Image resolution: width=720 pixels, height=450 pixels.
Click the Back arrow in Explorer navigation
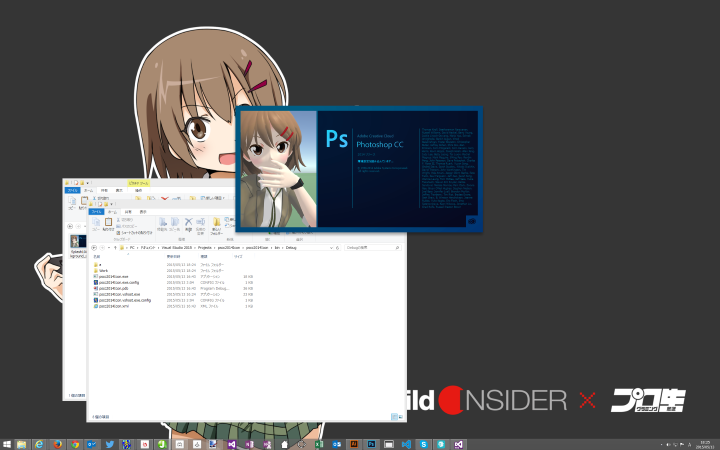coord(94,246)
